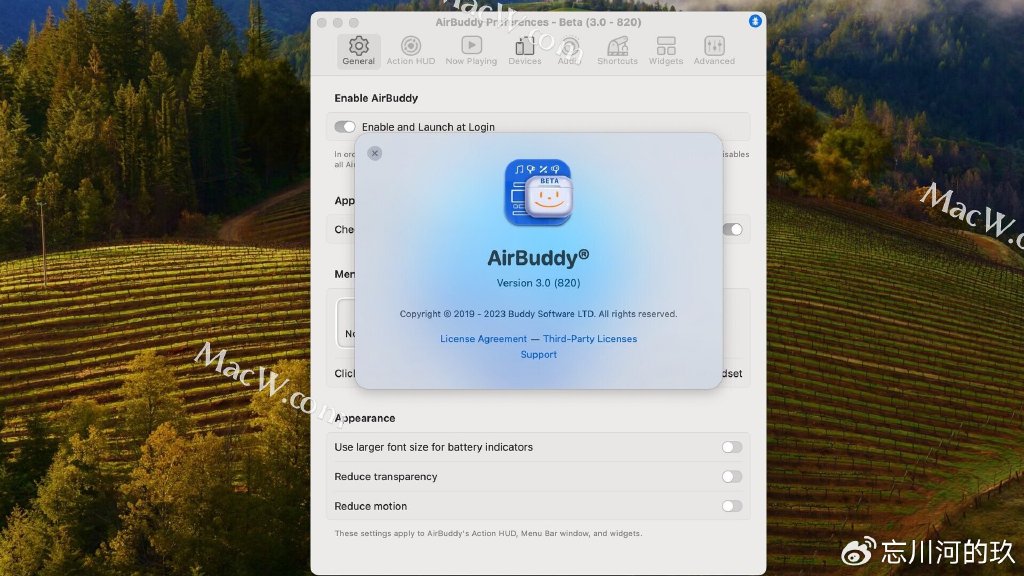Image resolution: width=1024 pixels, height=576 pixels.
Task: Open the Now Playing tab
Action: (x=471, y=50)
